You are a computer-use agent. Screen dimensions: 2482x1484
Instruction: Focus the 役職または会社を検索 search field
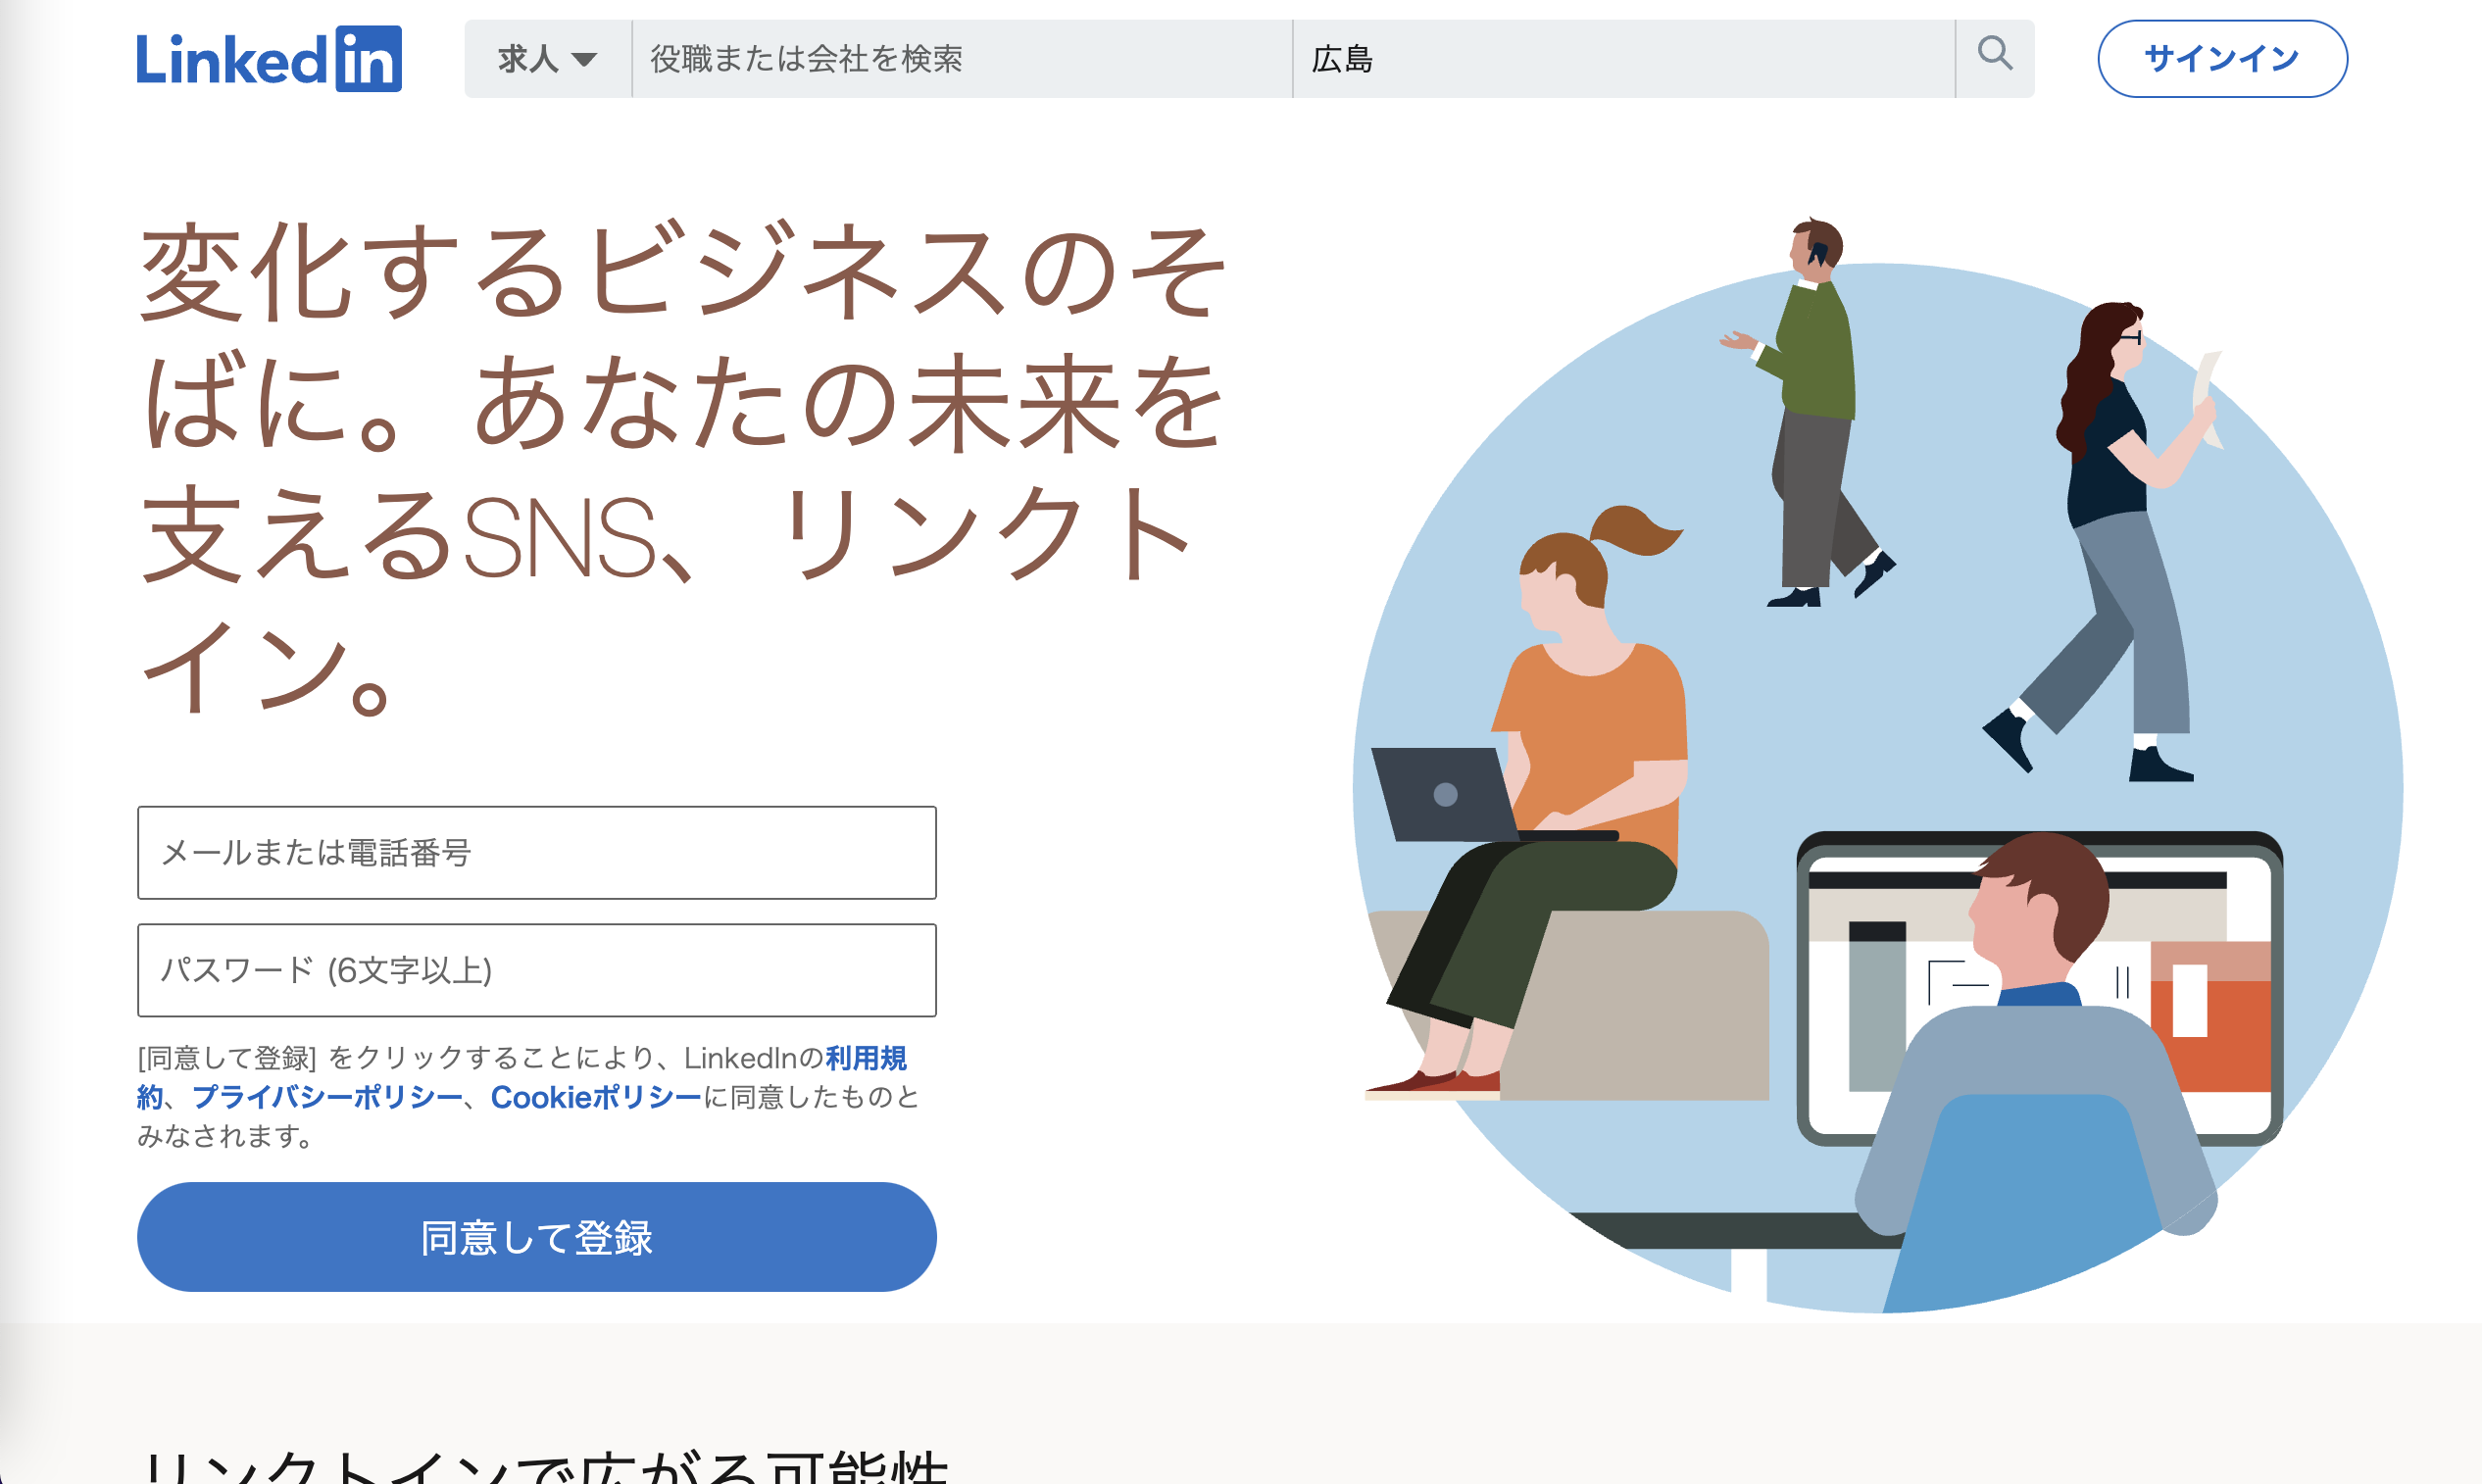pos(962,59)
